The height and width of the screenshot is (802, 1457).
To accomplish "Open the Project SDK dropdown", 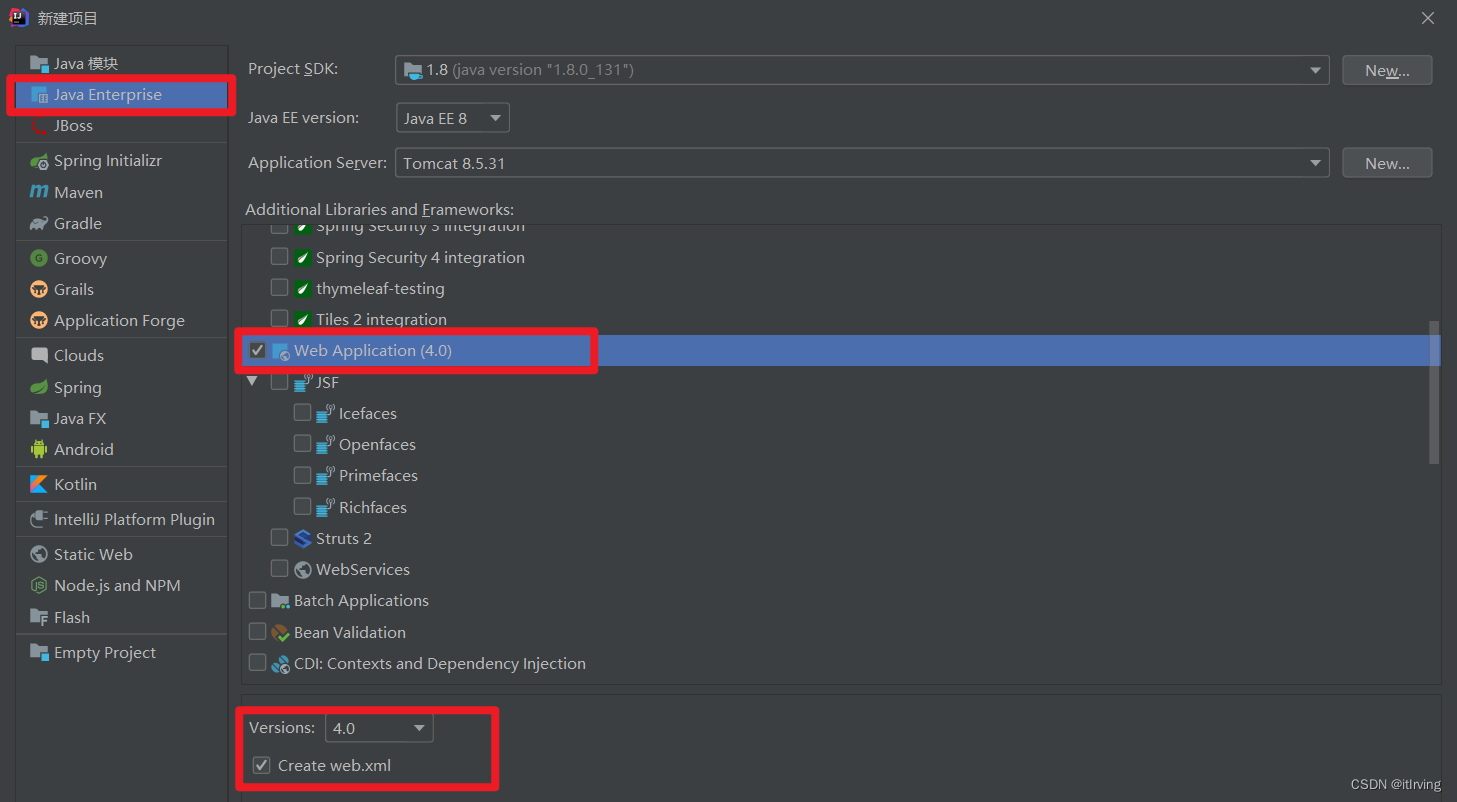I will click(862, 70).
